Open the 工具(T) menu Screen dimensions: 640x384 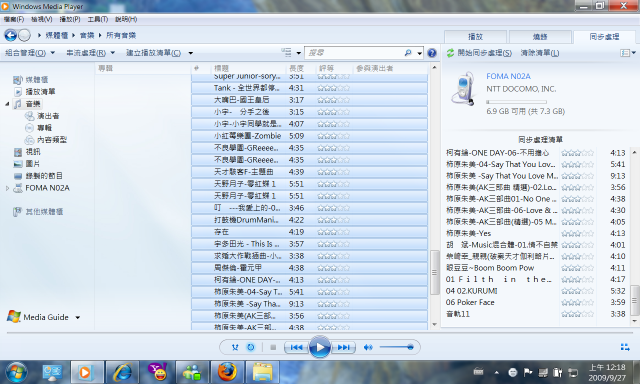click(x=98, y=19)
